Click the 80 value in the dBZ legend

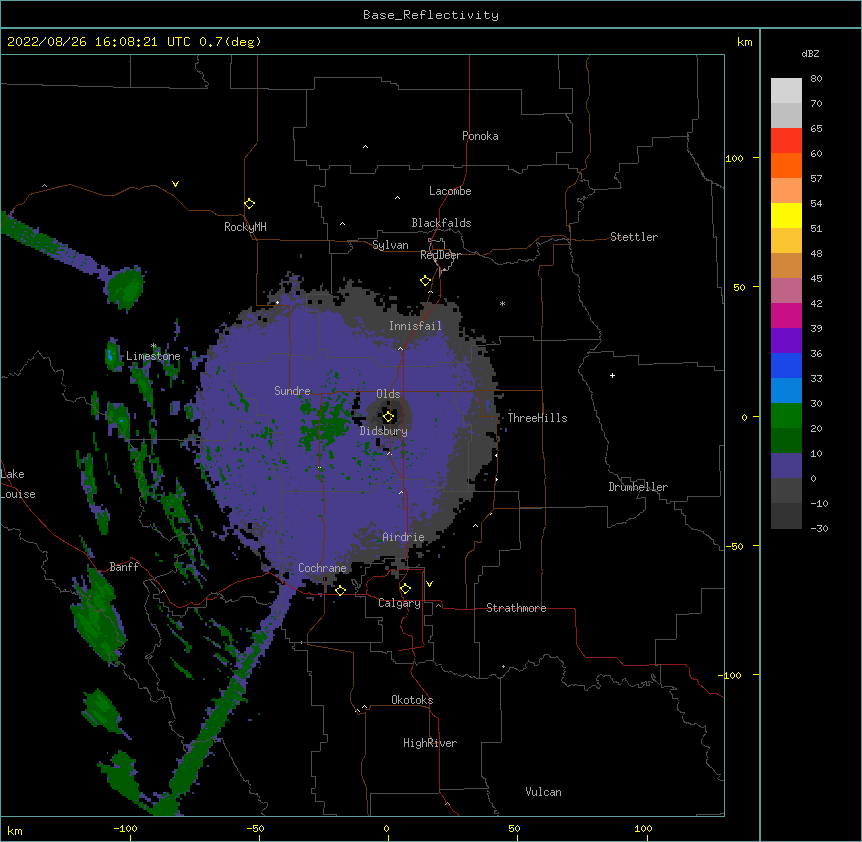click(x=816, y=79)
